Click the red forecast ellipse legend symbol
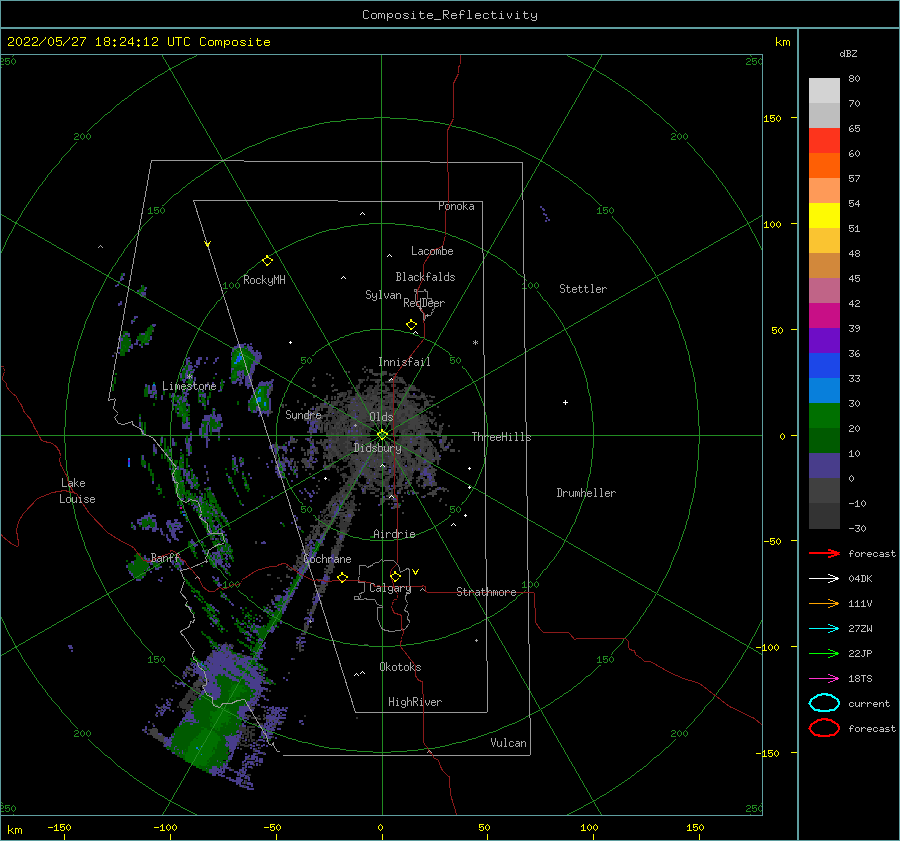The image size is (900, 841). 824,728
